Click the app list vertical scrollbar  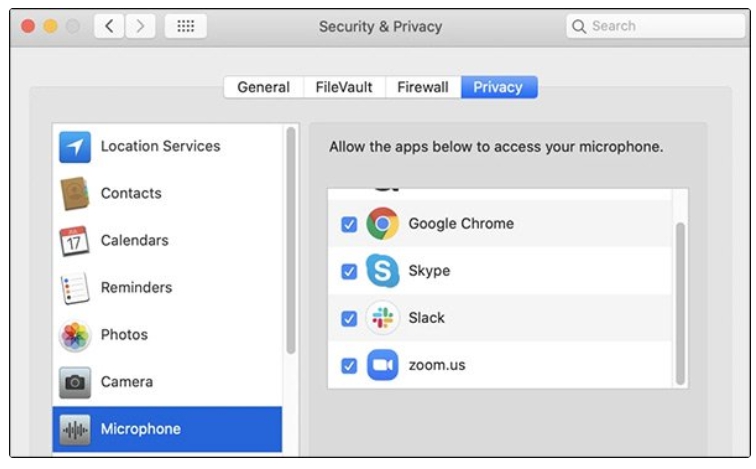(x=680, y=300)
